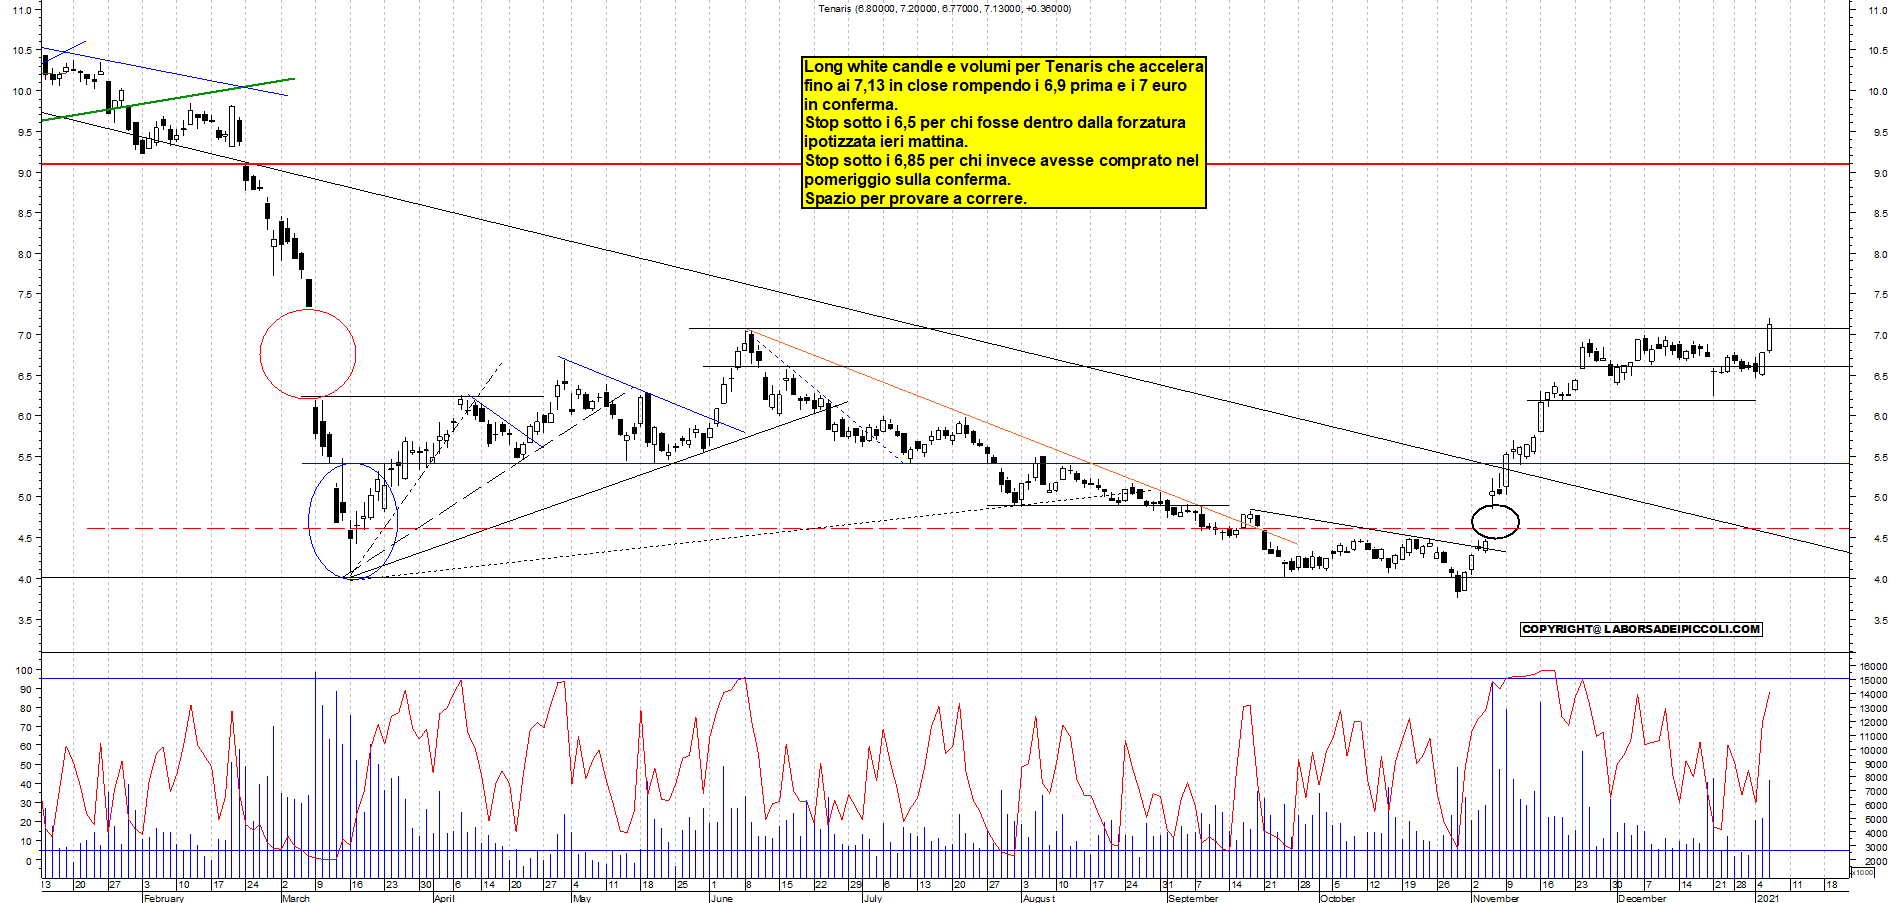Click the 'ipotizzata ieri mattina.' annotation line
Screen dimensions: 1890x903
[886, 141]
